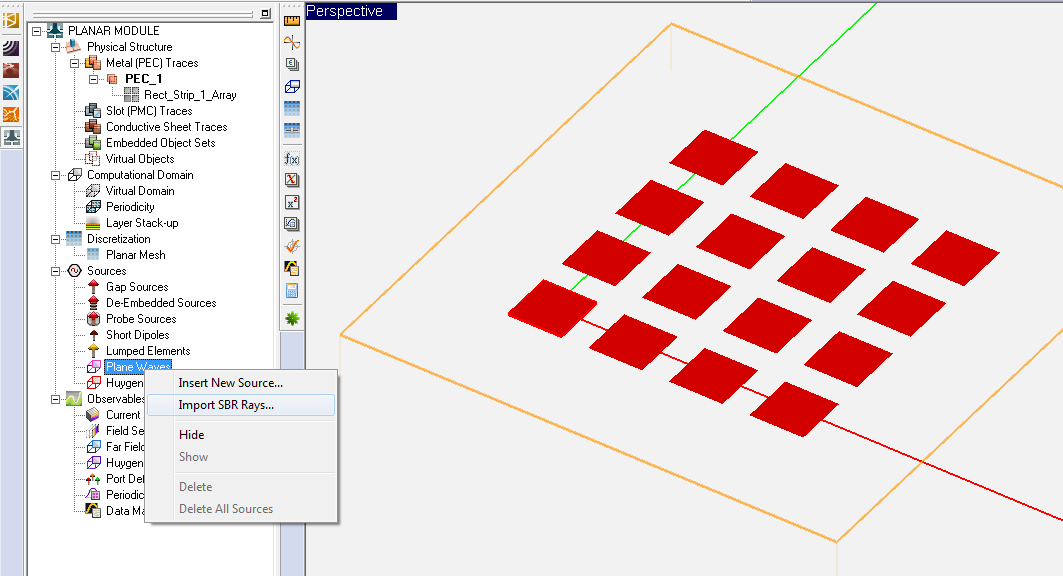This screenshot has width=1063, height=576.
Task: Click the f(x) functions toolbar icon
Action: tap(292, 159)
